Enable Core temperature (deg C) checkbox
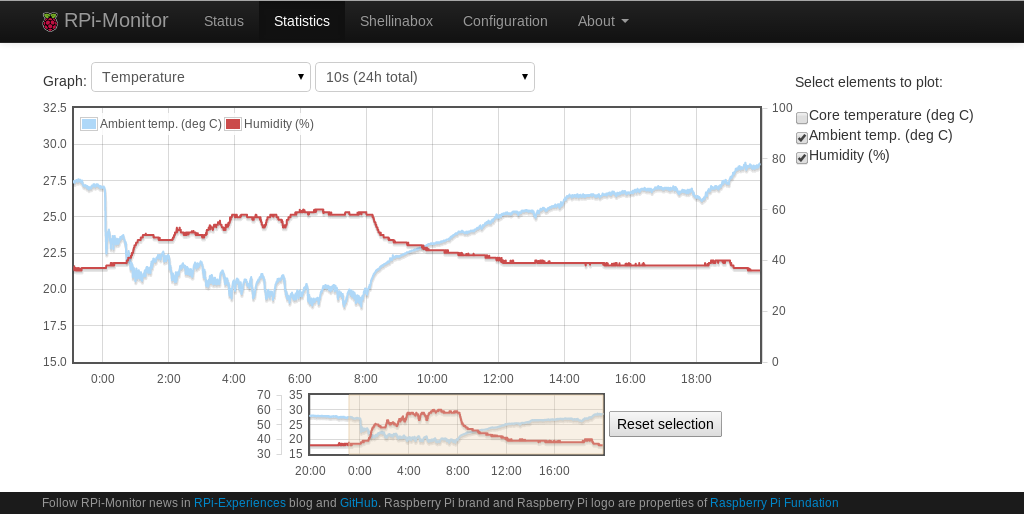This screenshot has width=1024, height=514. click(x=802, y=118)
